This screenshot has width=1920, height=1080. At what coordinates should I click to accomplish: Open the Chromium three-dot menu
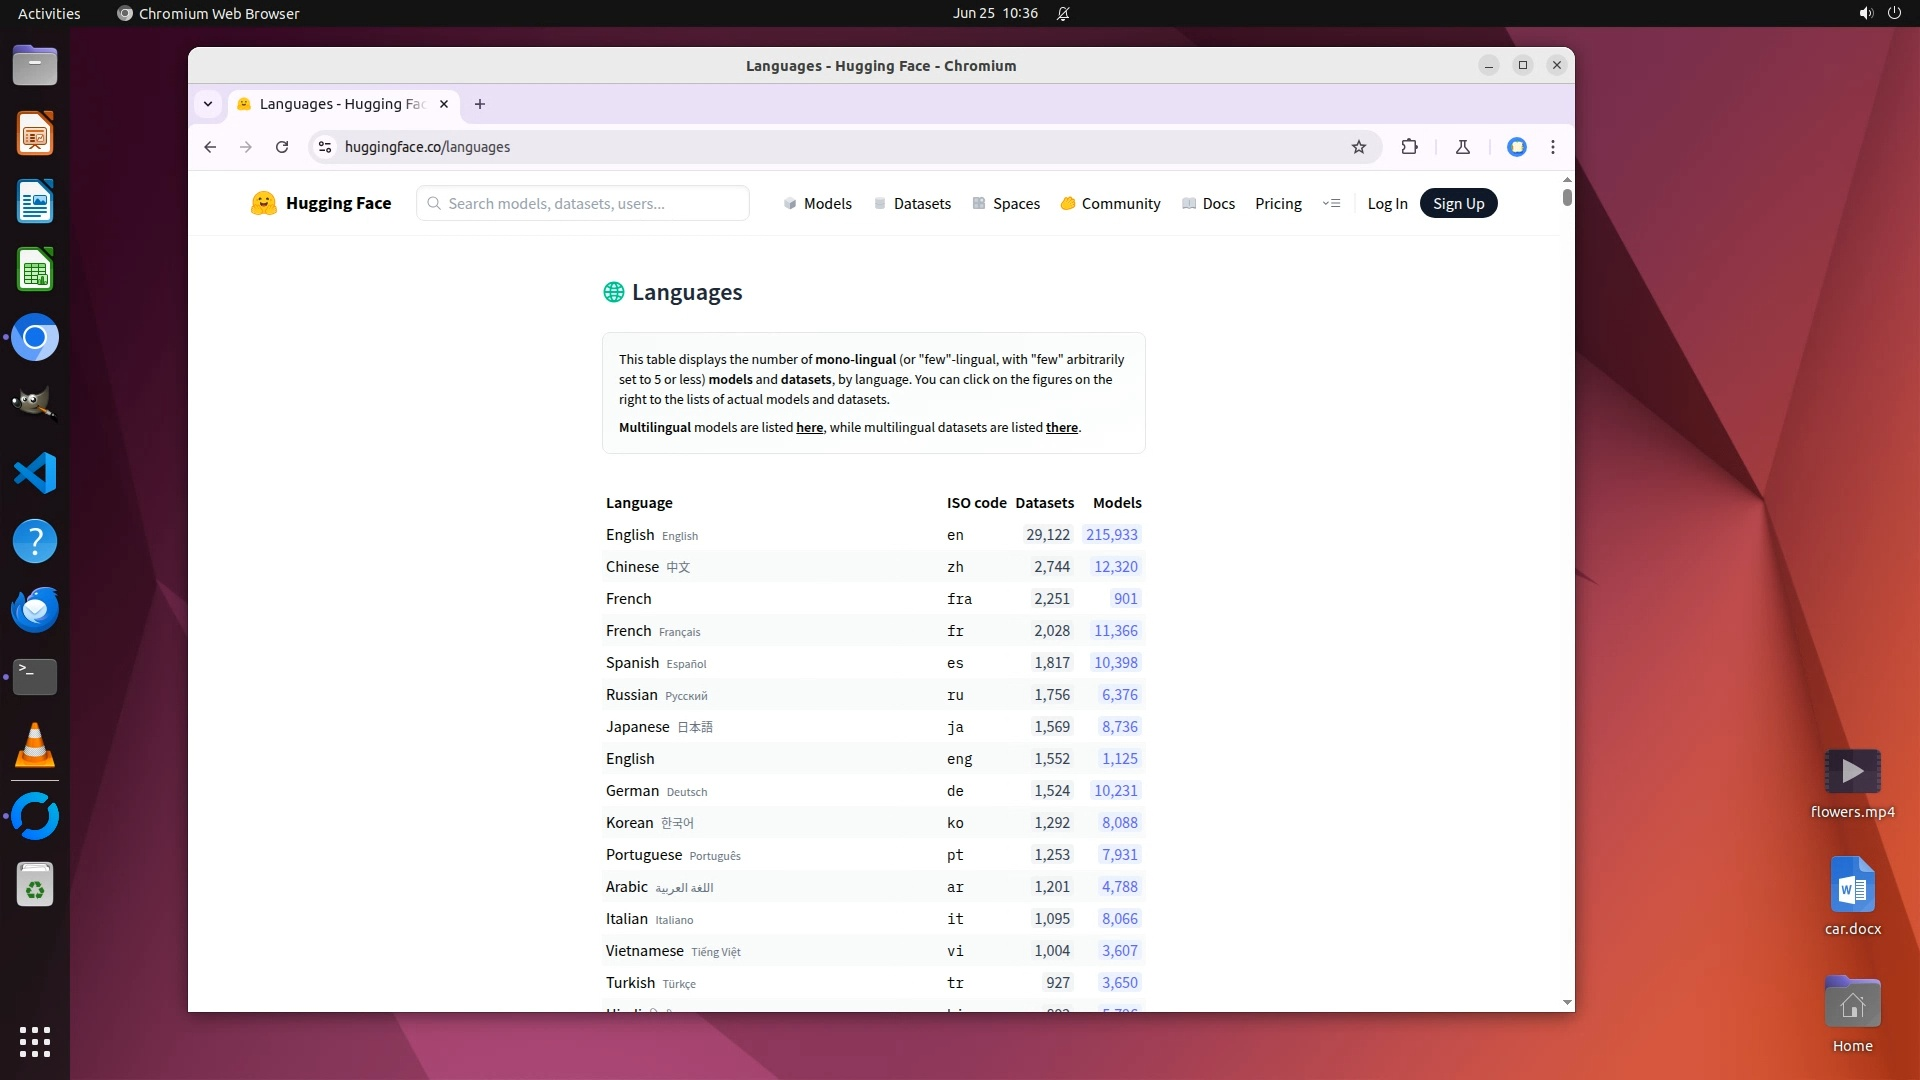pyautogui.click(x=1552, y=147)
